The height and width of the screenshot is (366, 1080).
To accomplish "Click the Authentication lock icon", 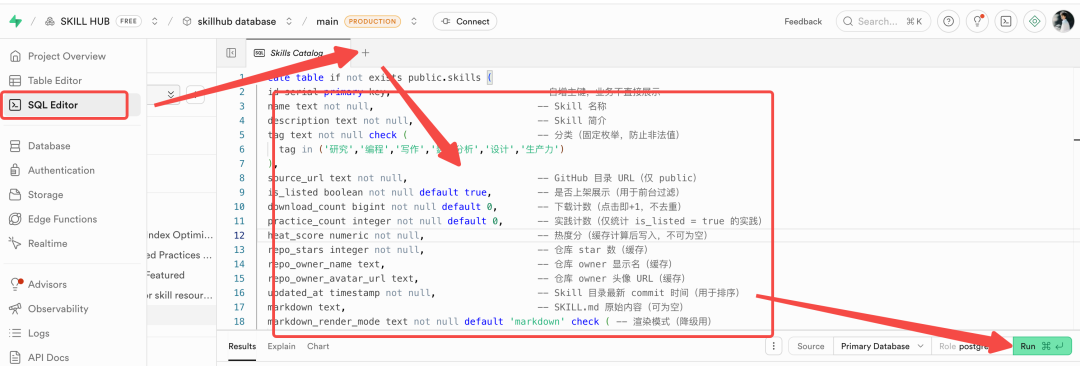I will (x=15, y=170).
